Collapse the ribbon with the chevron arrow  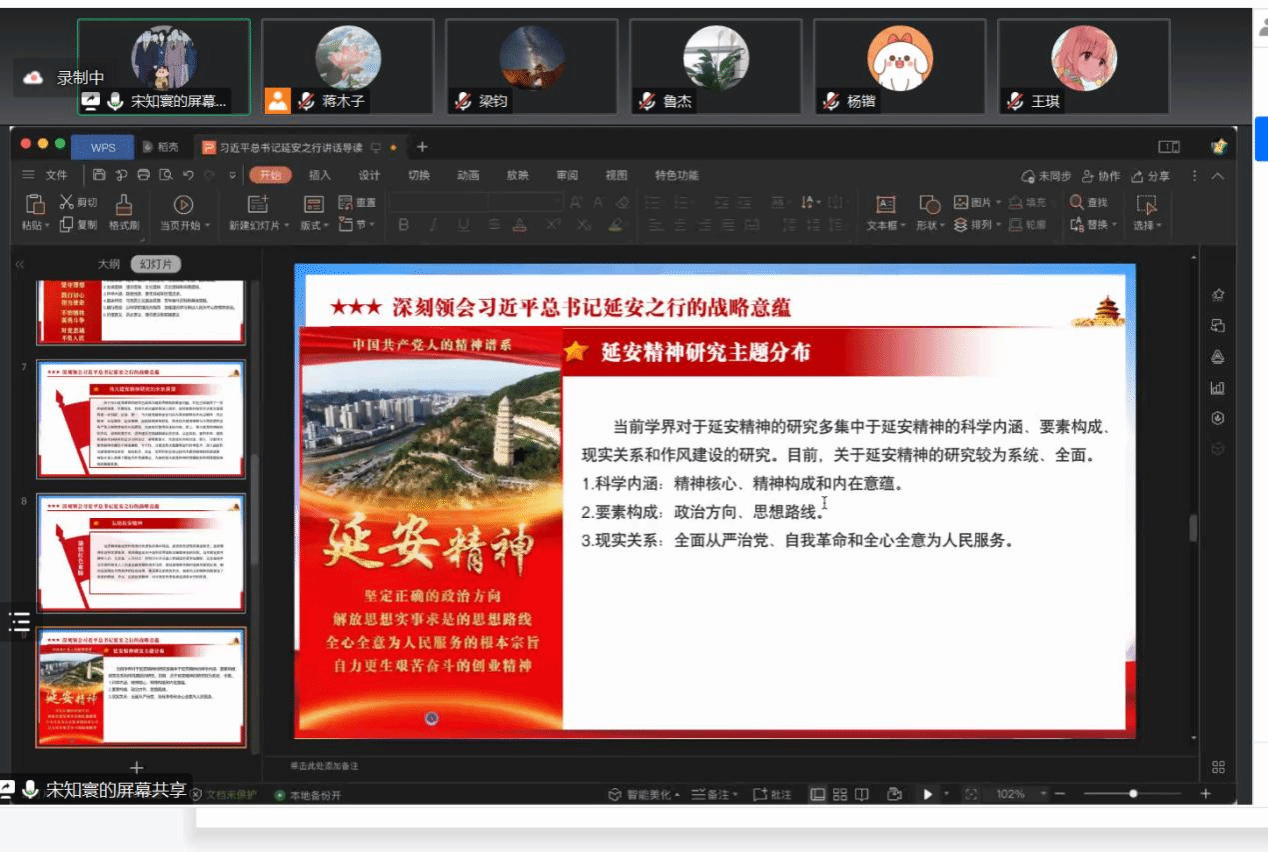click(x=1217, y=176)
